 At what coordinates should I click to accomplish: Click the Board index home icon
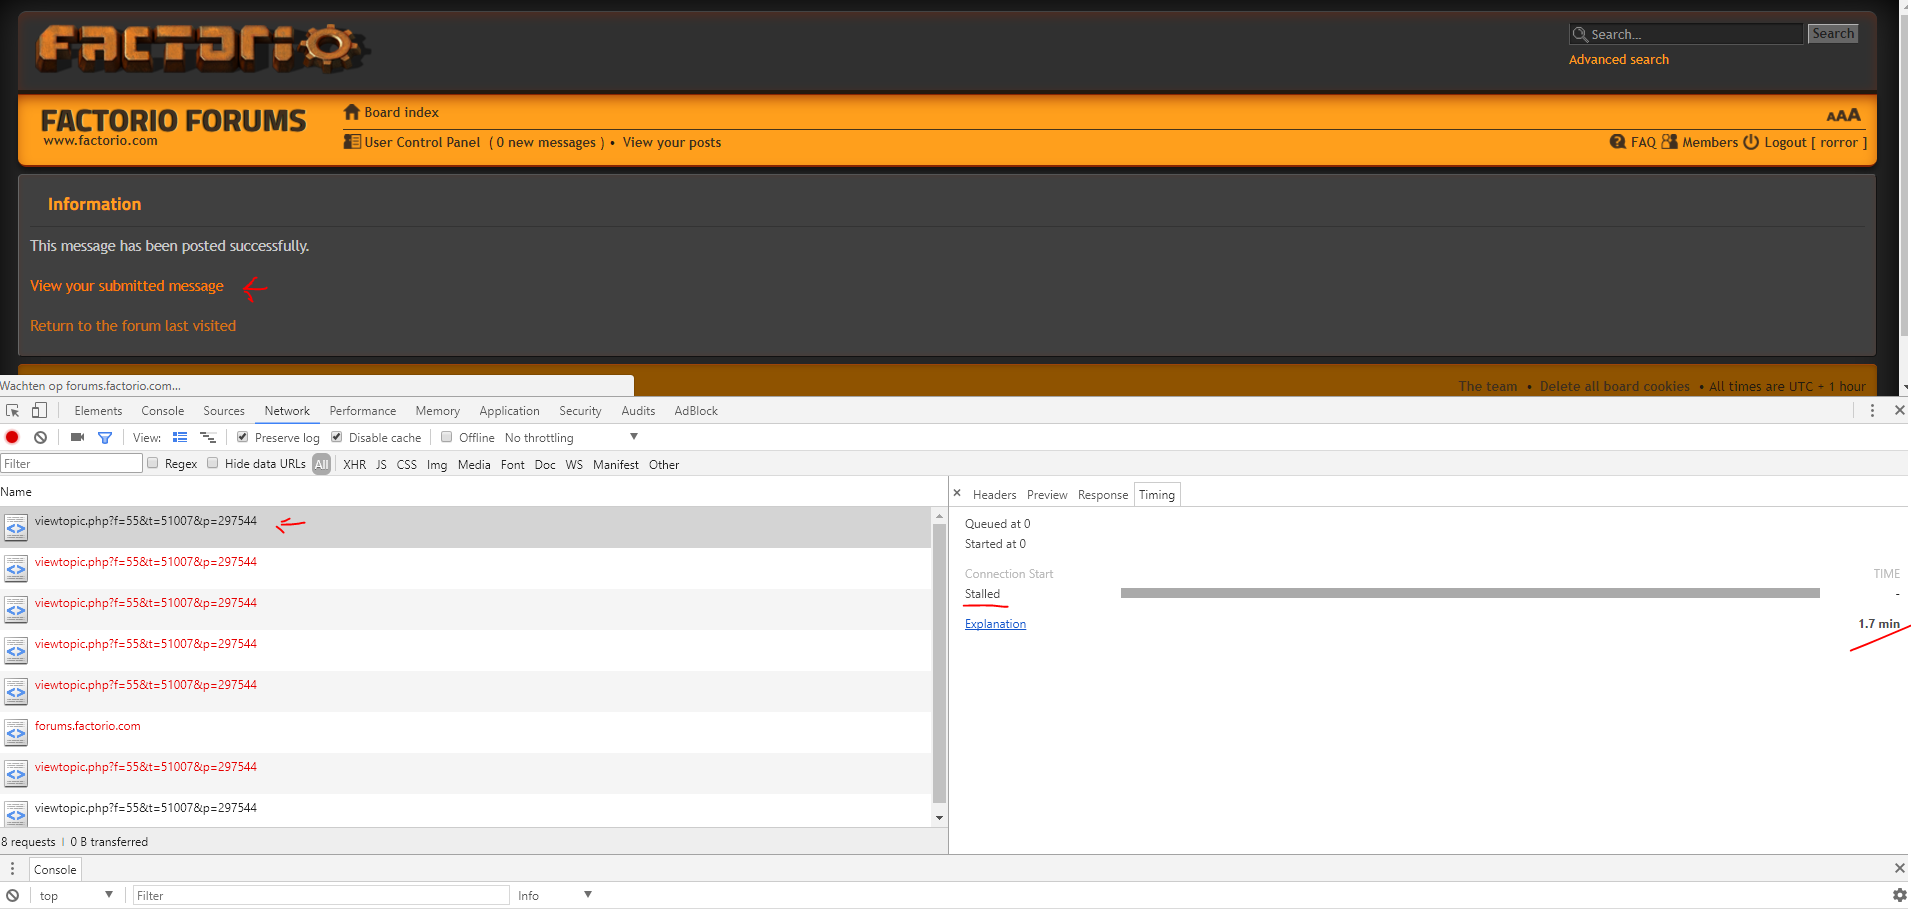click(x=351, y=112)
